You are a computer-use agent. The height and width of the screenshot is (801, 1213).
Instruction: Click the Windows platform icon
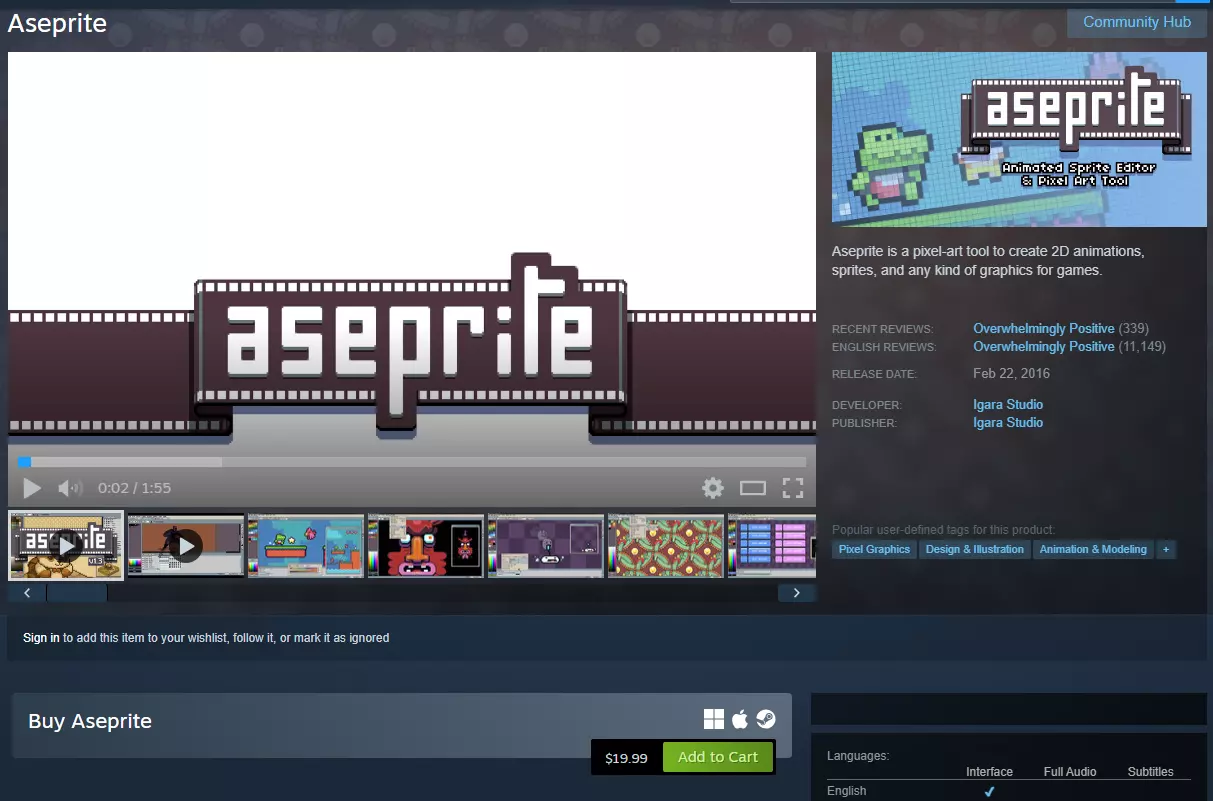click(714, 720)
